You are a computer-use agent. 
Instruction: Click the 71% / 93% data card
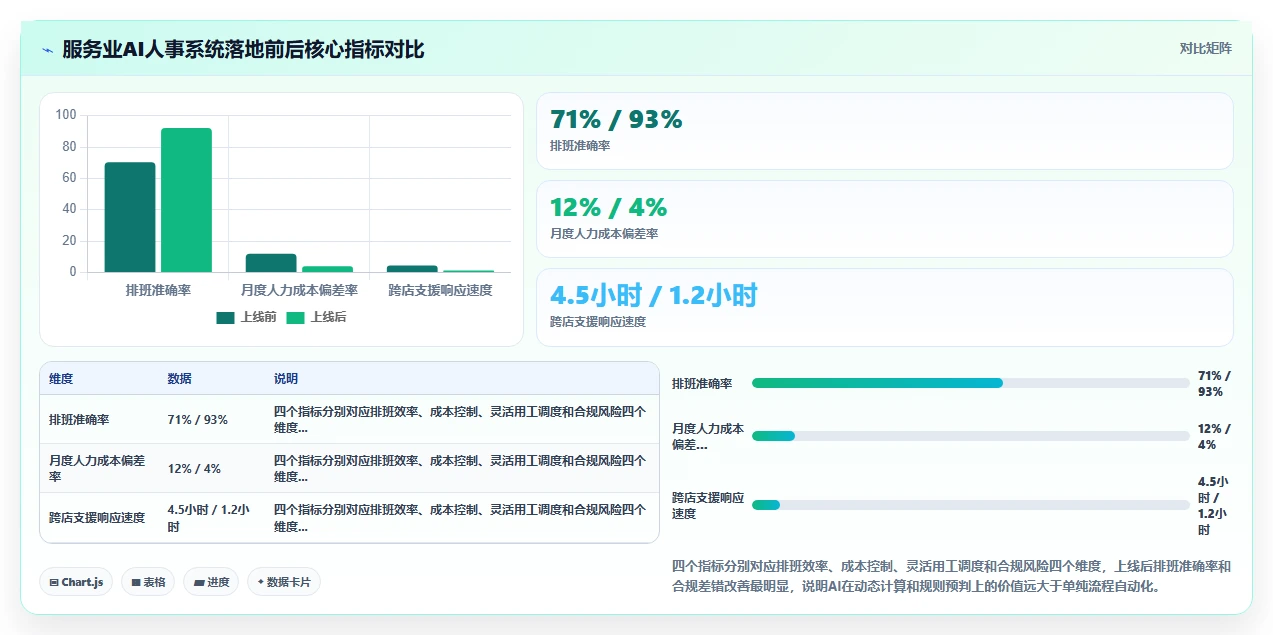pos(884,131)
